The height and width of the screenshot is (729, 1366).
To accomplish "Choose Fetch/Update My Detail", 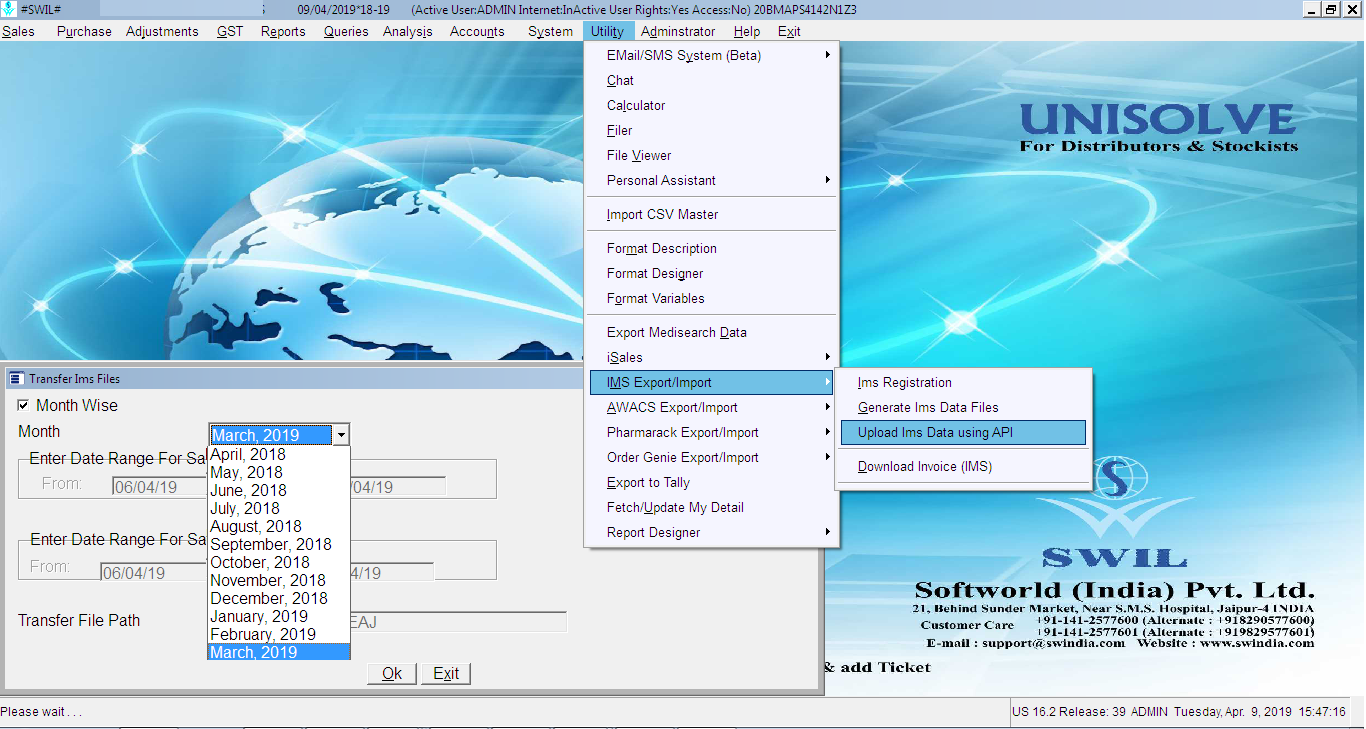I will coord(712,507).
